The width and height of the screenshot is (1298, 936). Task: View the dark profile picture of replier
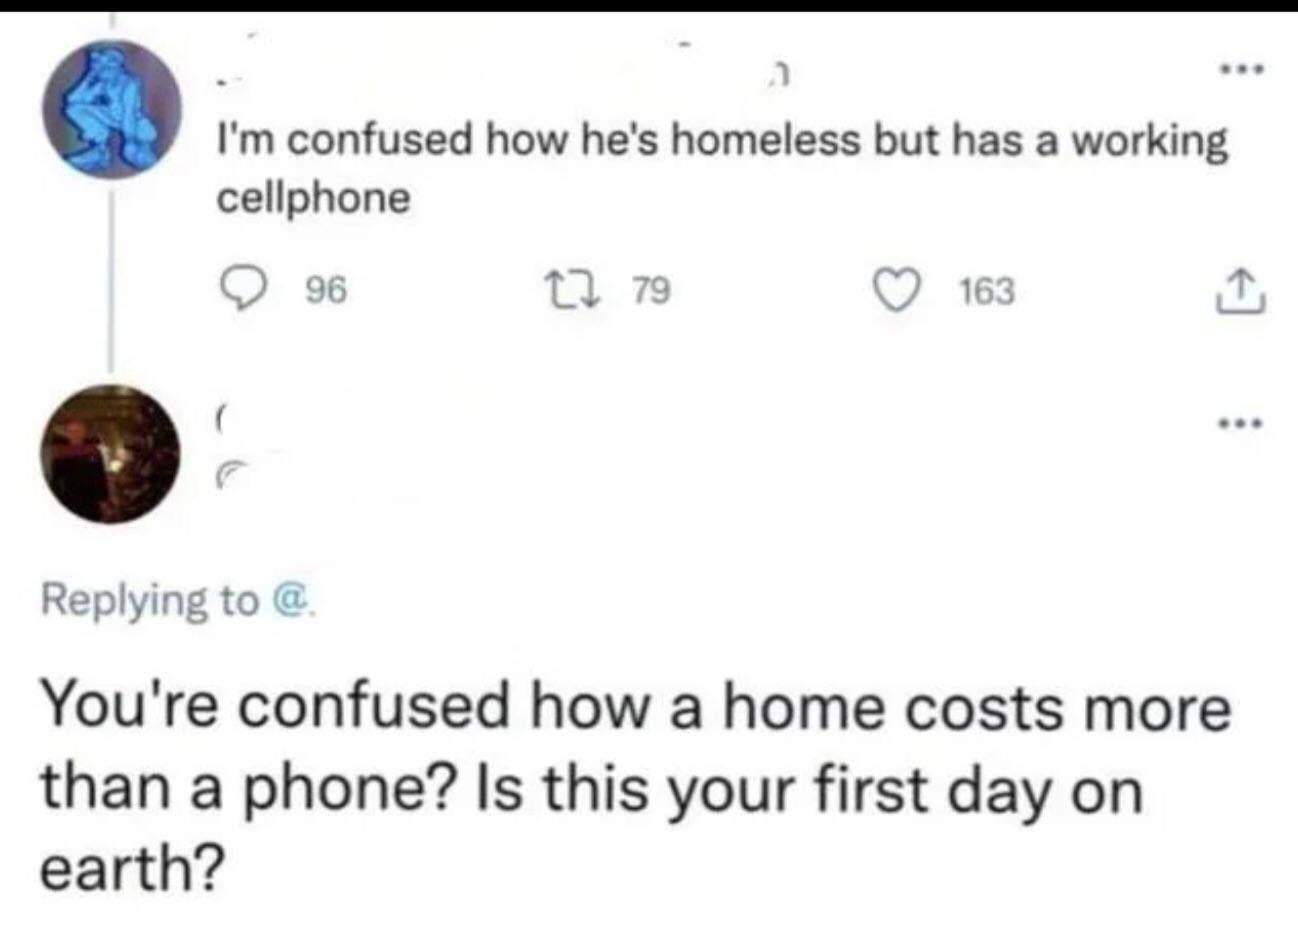111,454
